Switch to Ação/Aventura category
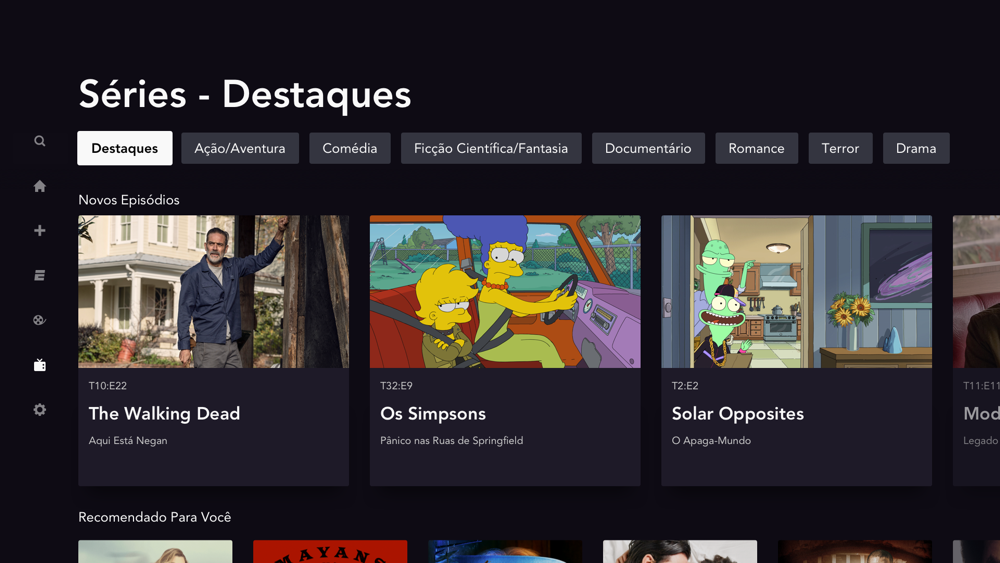The image size is (1000, 563). tap(240, 148)
